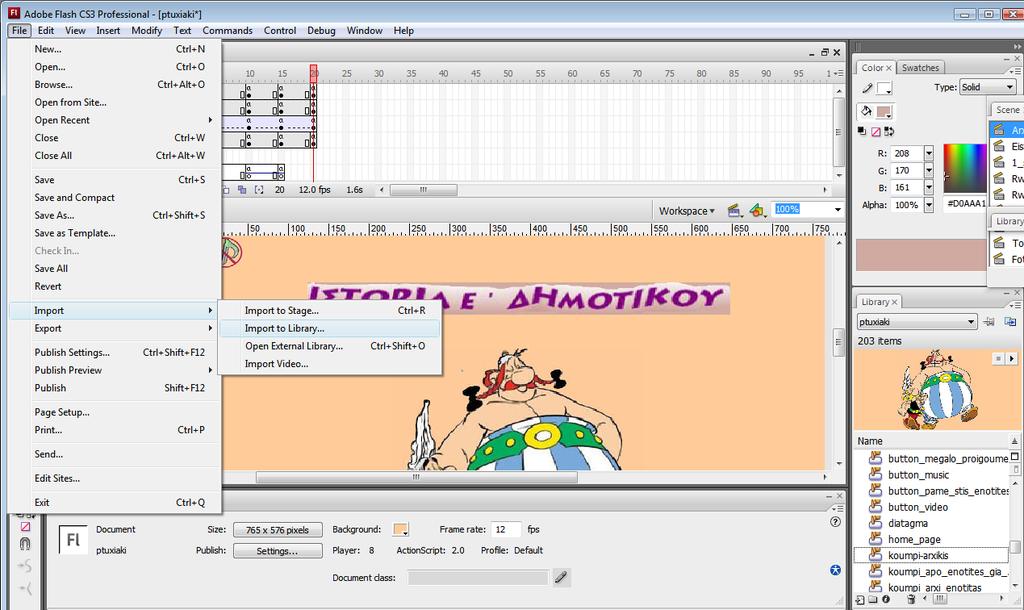Screen dimensions: 1024x610
Task: Expand the Open Recent submenu
Action: tap(116, 120)
